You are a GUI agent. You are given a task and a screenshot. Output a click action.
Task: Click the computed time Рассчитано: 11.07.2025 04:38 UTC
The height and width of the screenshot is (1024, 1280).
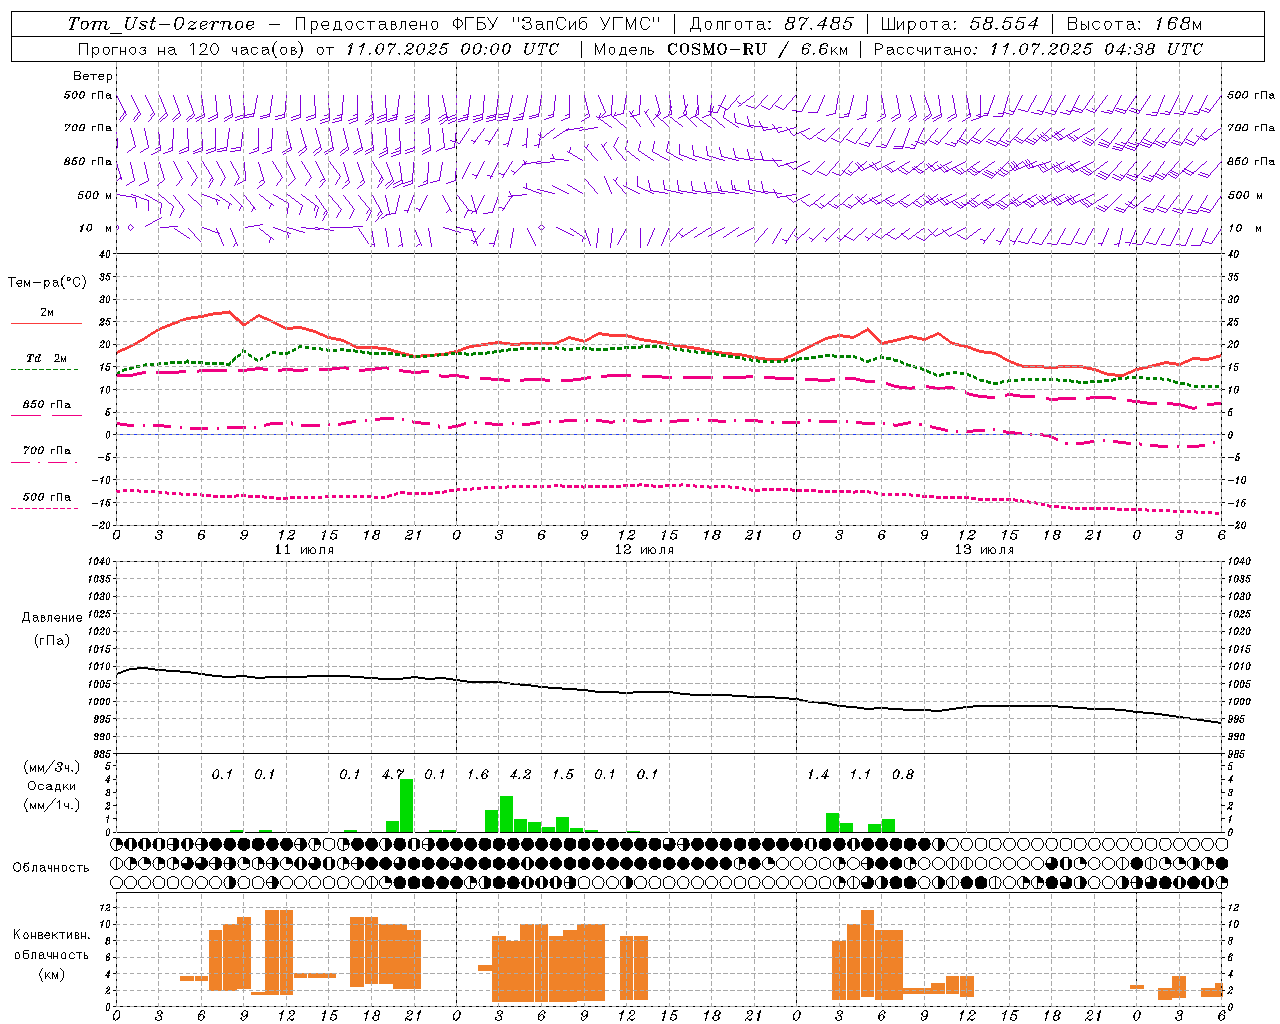pyautogui.click(x=1038, y=49)
